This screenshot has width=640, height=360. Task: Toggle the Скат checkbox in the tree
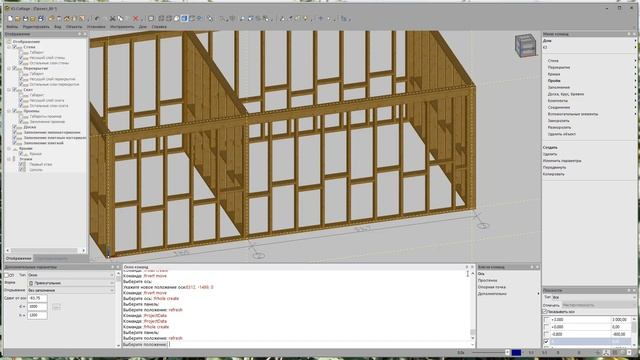[15, 89]
